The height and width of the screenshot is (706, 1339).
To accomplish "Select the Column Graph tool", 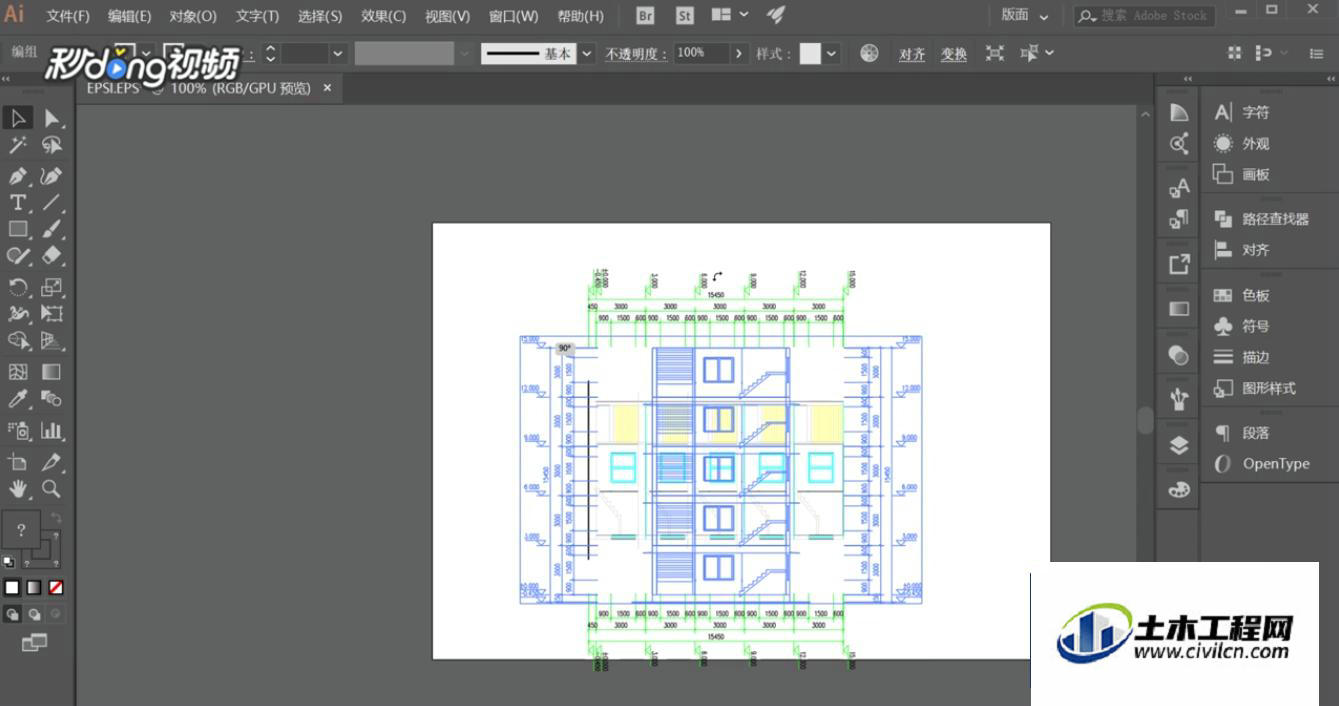I will click(52, 431).
